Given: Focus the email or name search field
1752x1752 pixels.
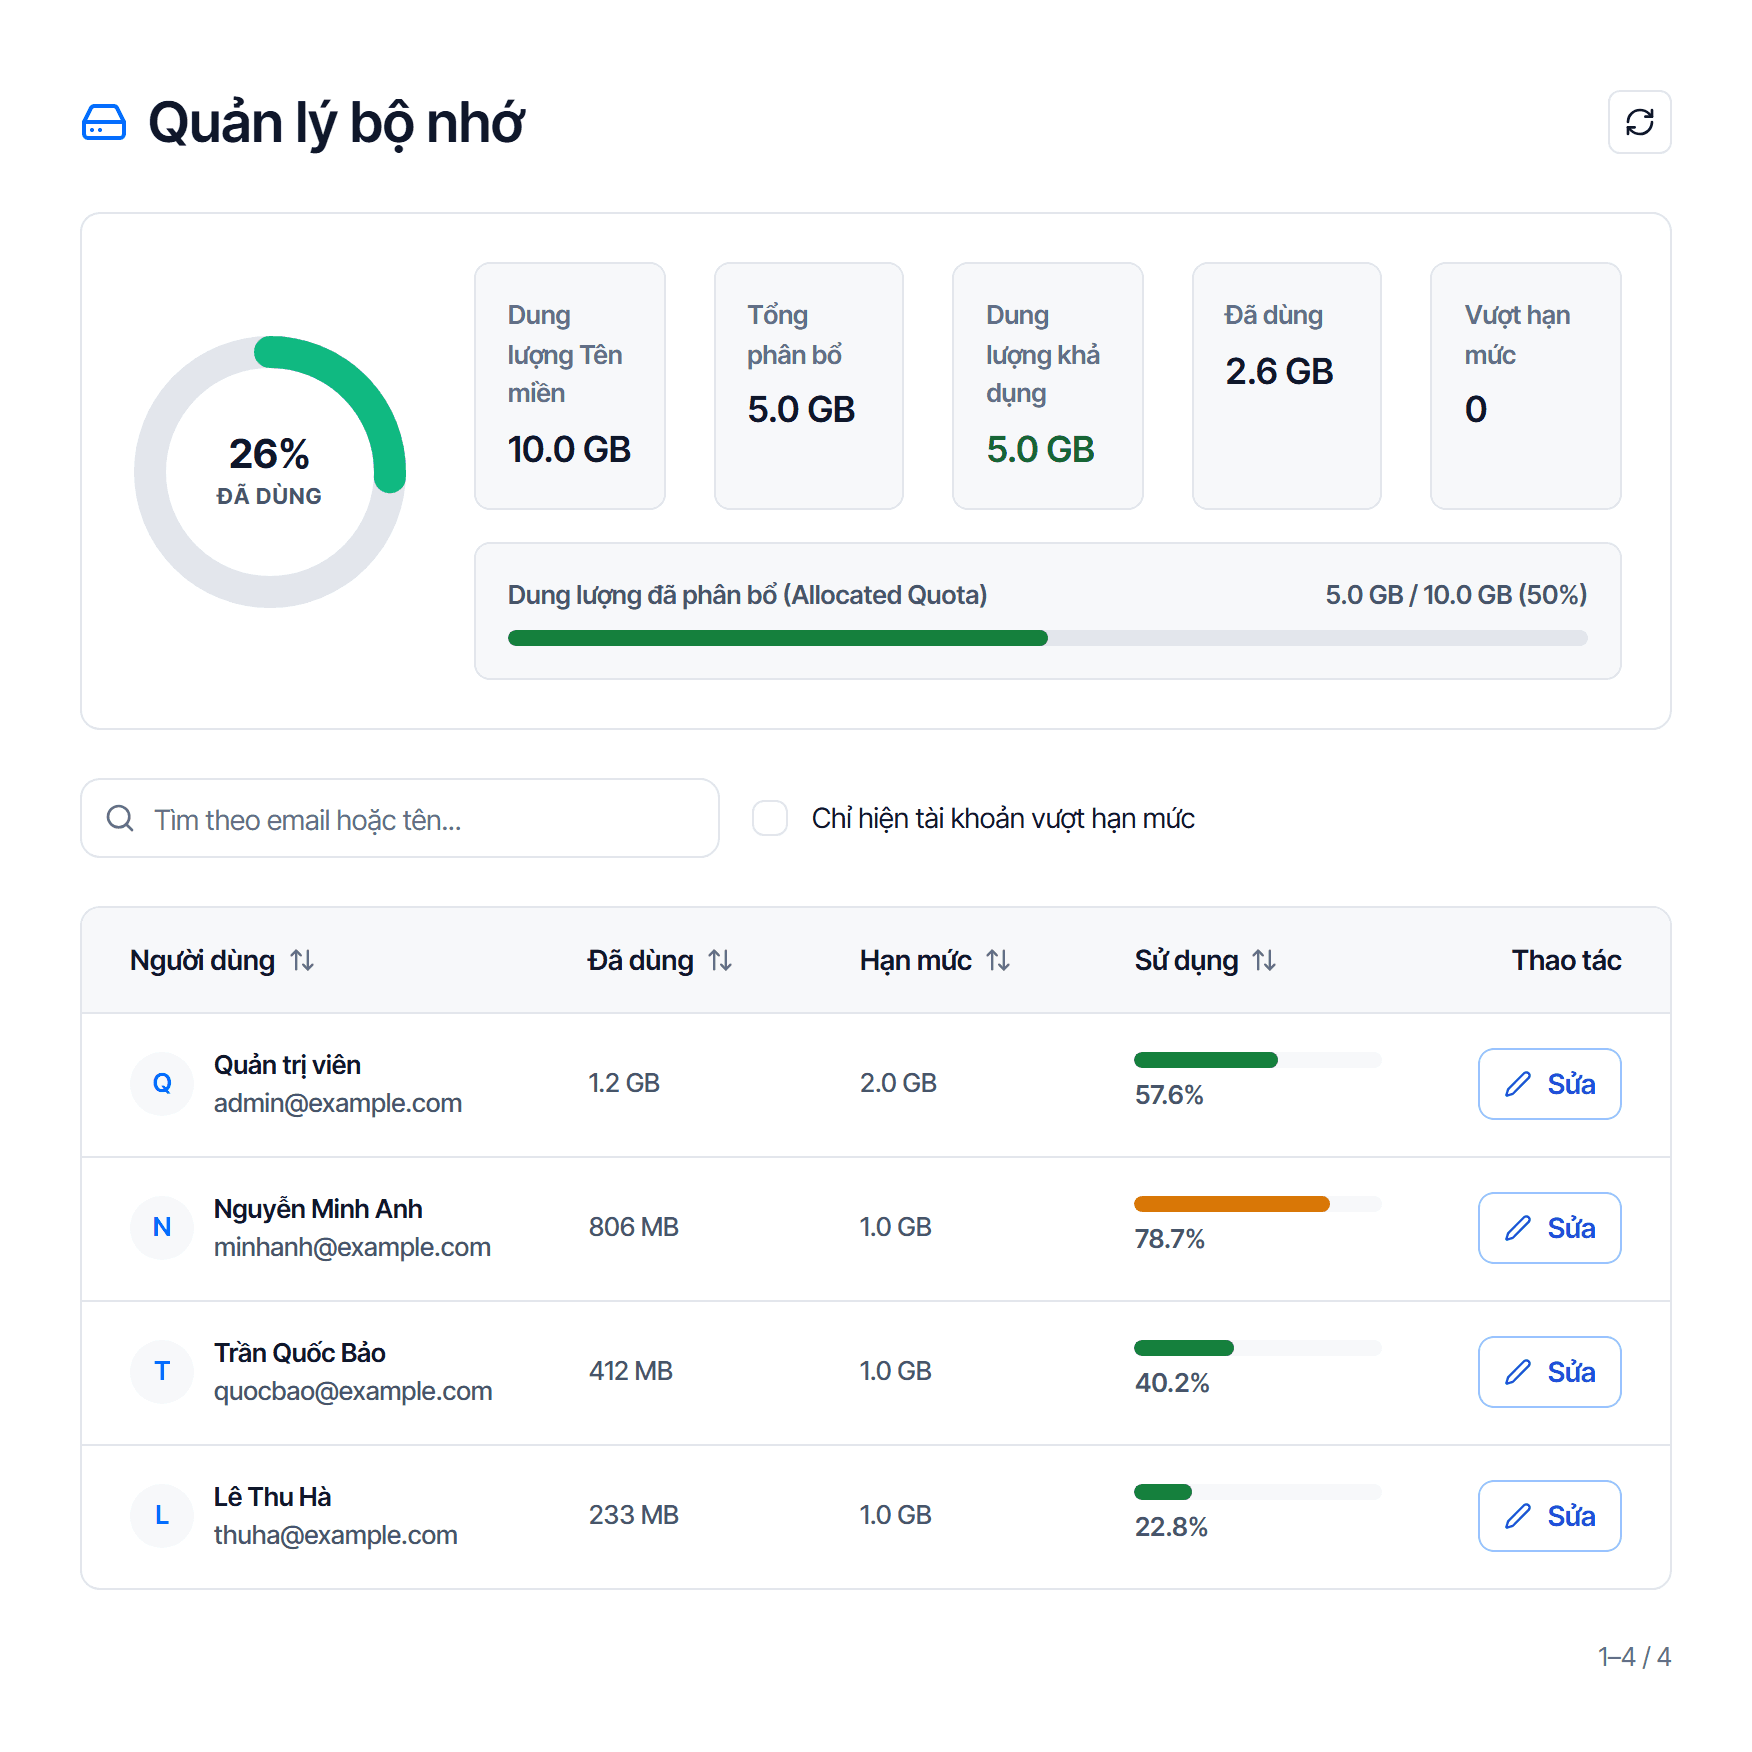Looking at the screenshot, I should pyautogui.click(x=400, y=818).
